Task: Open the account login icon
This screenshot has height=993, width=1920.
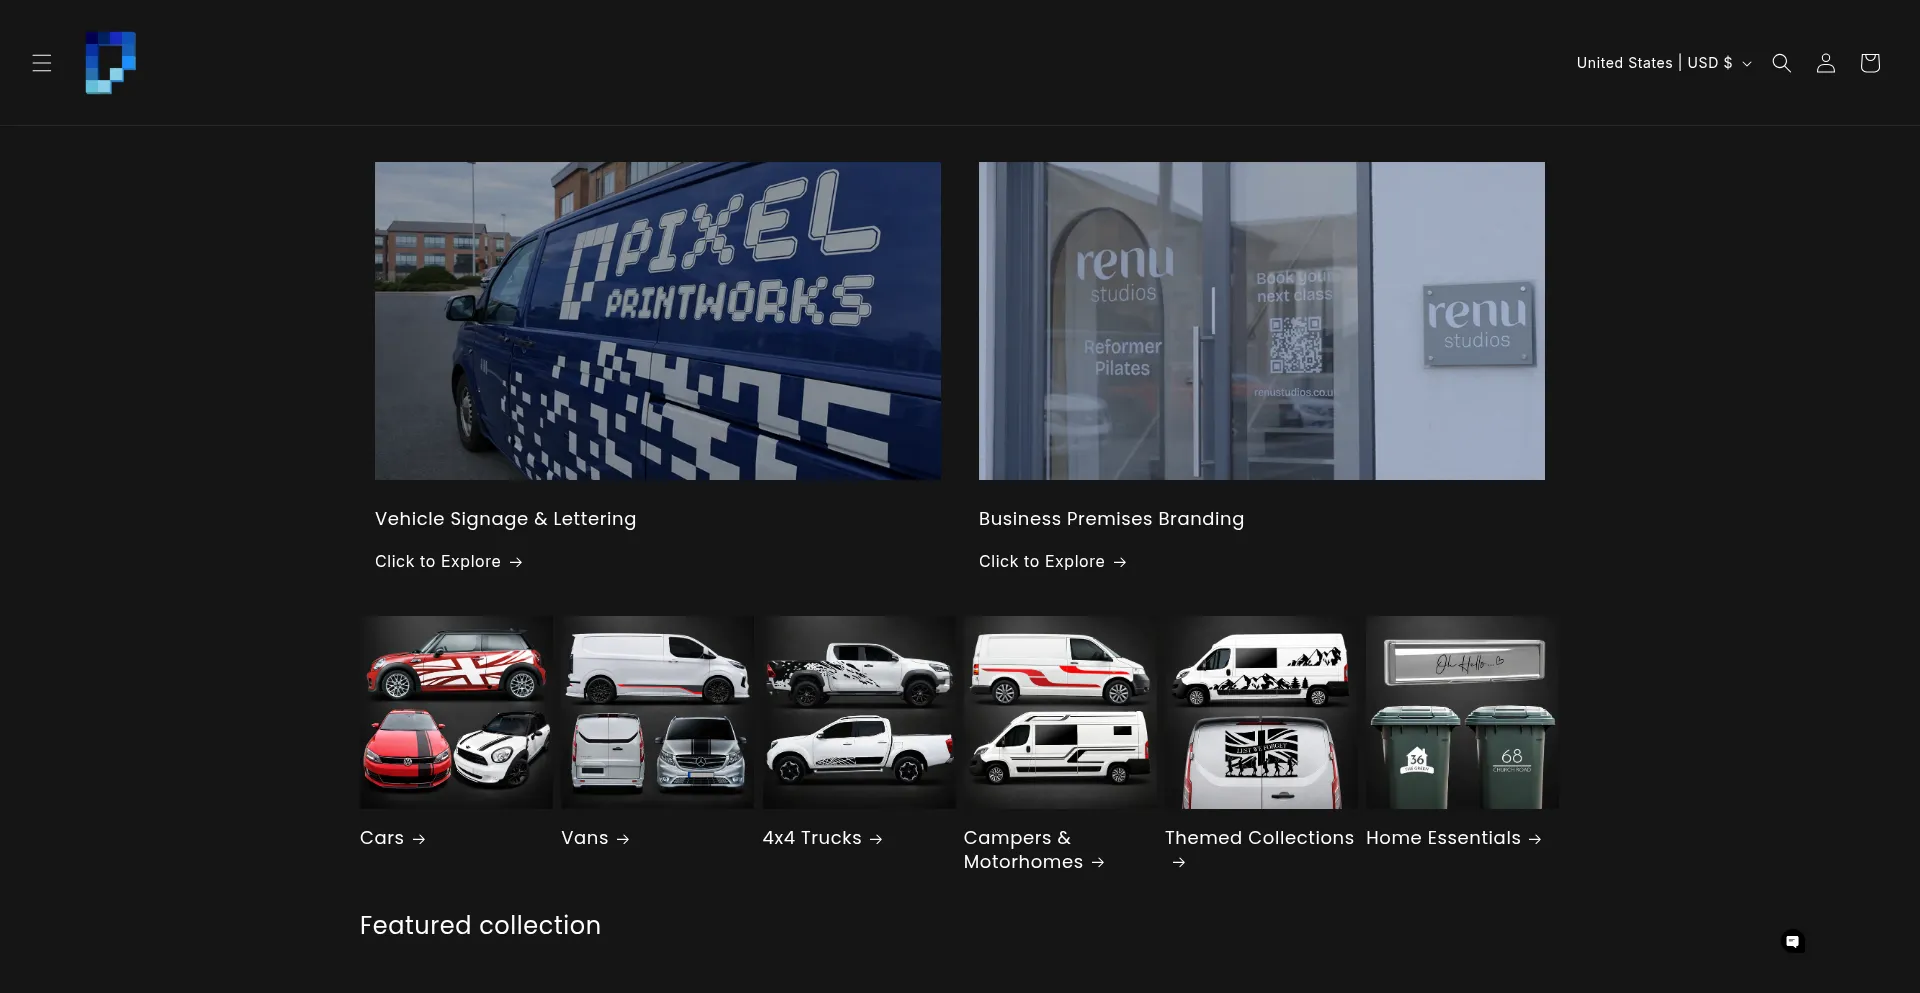Action: coord(1825,63)
